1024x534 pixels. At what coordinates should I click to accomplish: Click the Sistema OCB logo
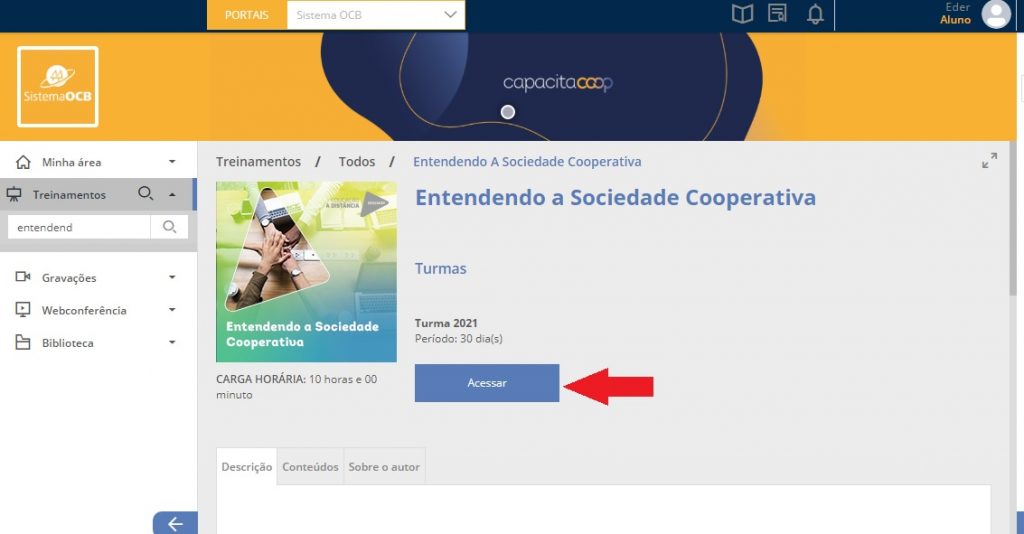pyautogui.click(x=58, y=87)
